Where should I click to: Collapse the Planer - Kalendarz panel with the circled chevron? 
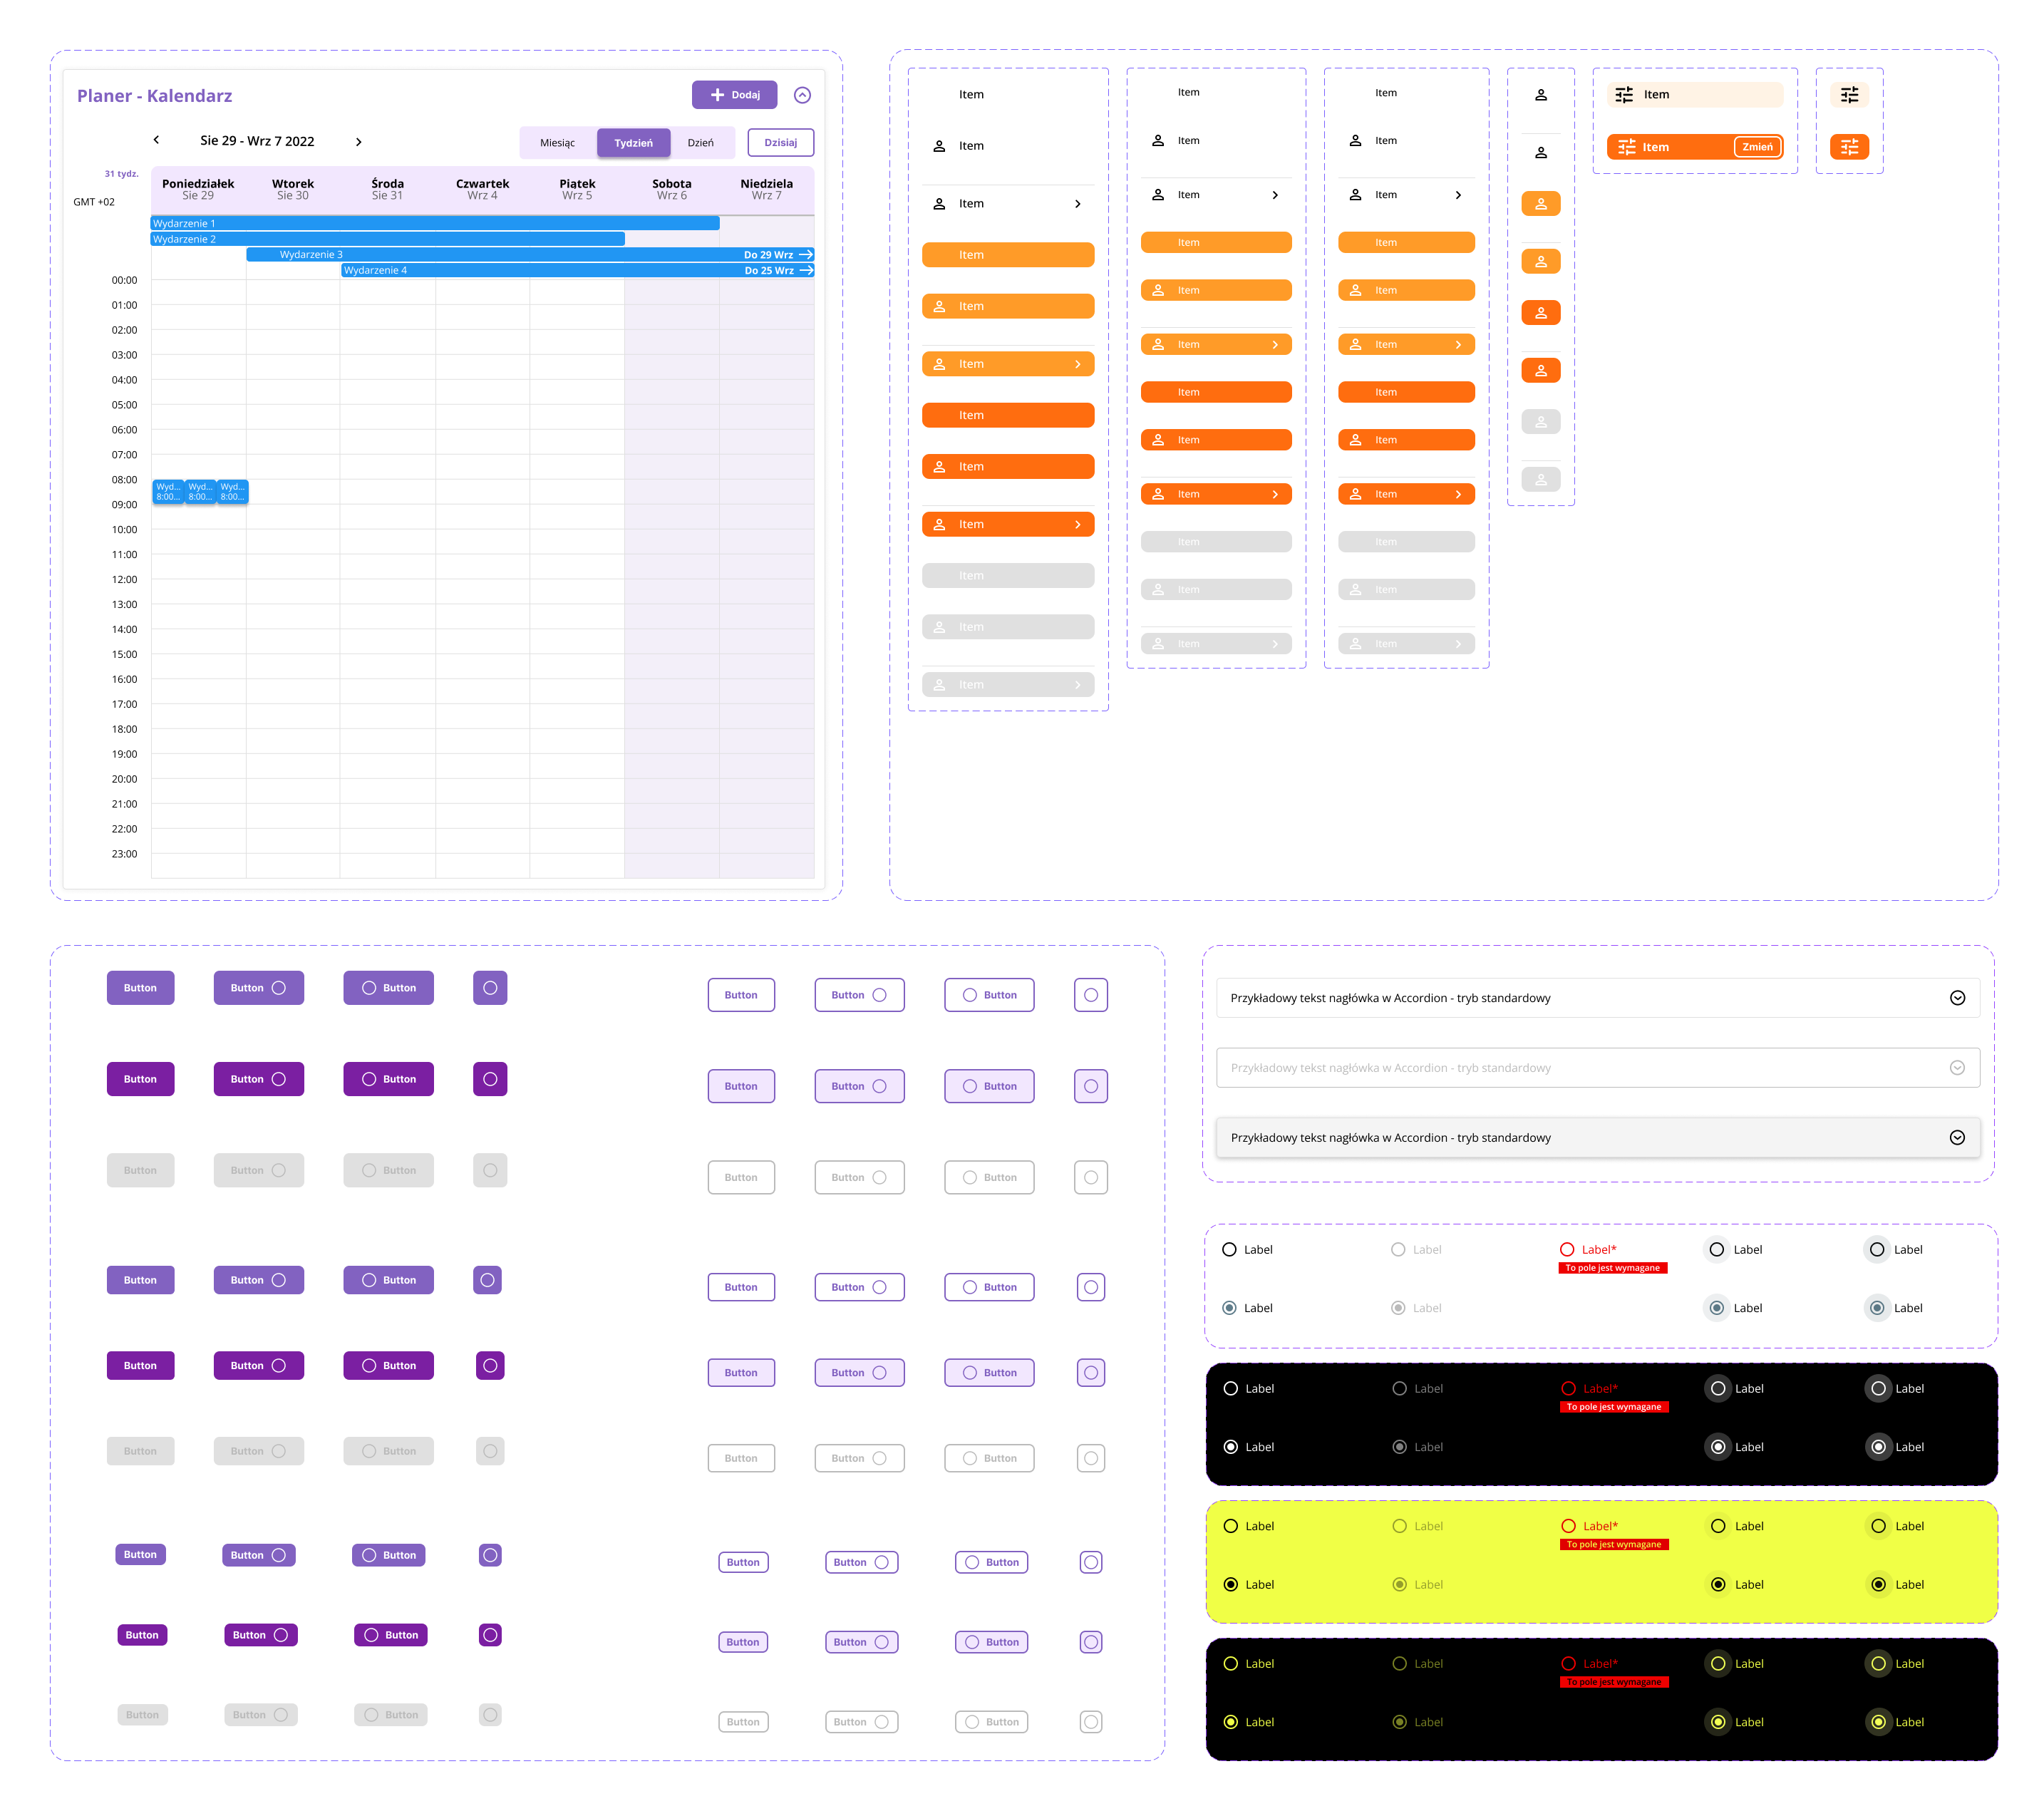tap(802, 95)
